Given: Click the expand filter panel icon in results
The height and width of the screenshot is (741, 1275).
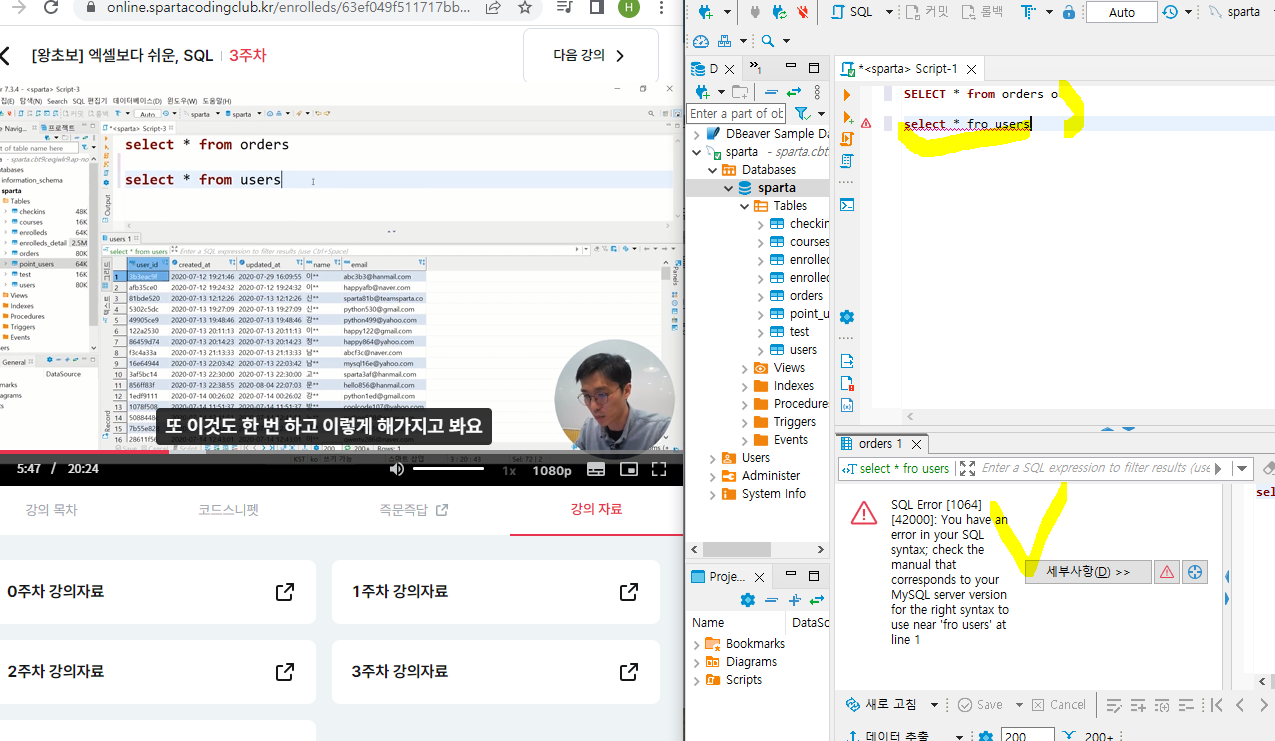Looking at the screenshot, I should (967, 468).
